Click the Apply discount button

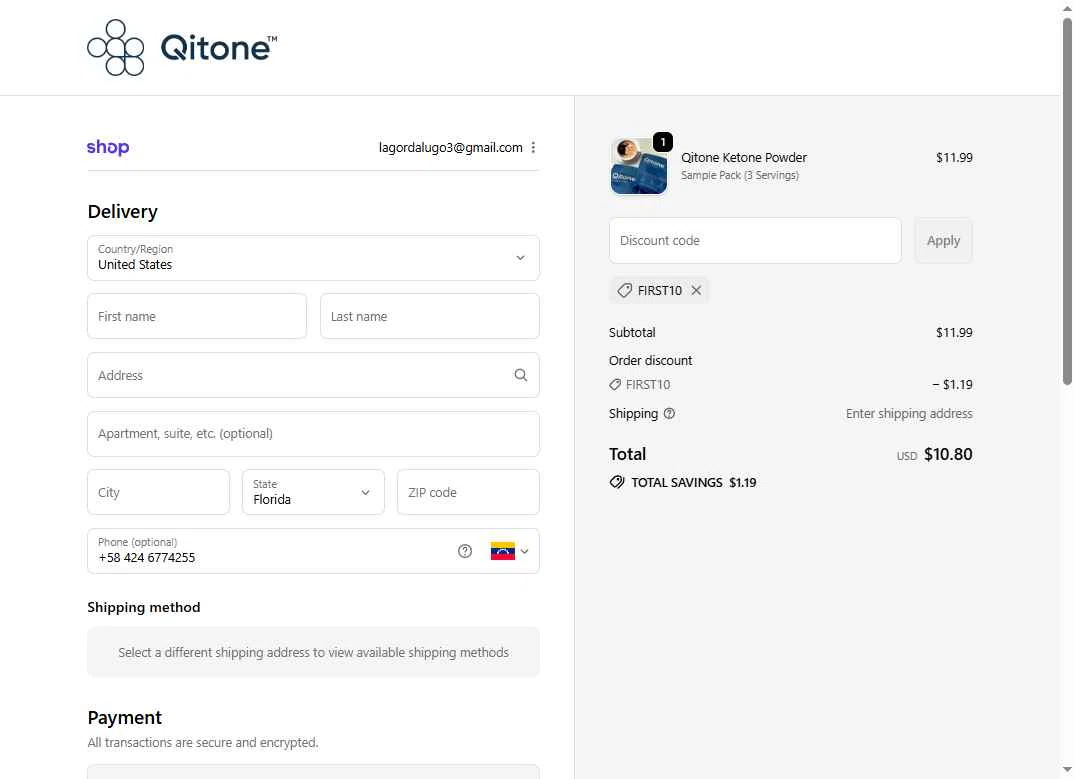coord(943,241)
